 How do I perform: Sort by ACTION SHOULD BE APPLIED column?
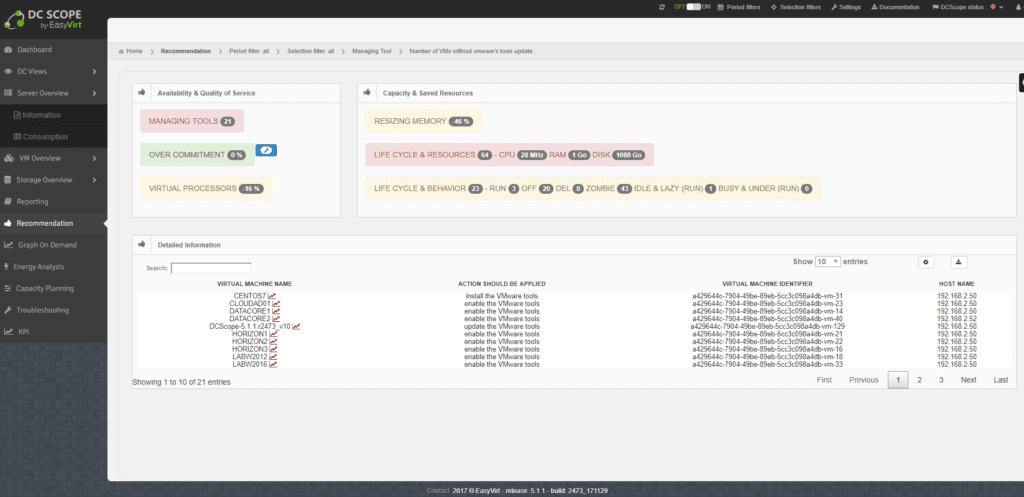[x=502, y=284]
